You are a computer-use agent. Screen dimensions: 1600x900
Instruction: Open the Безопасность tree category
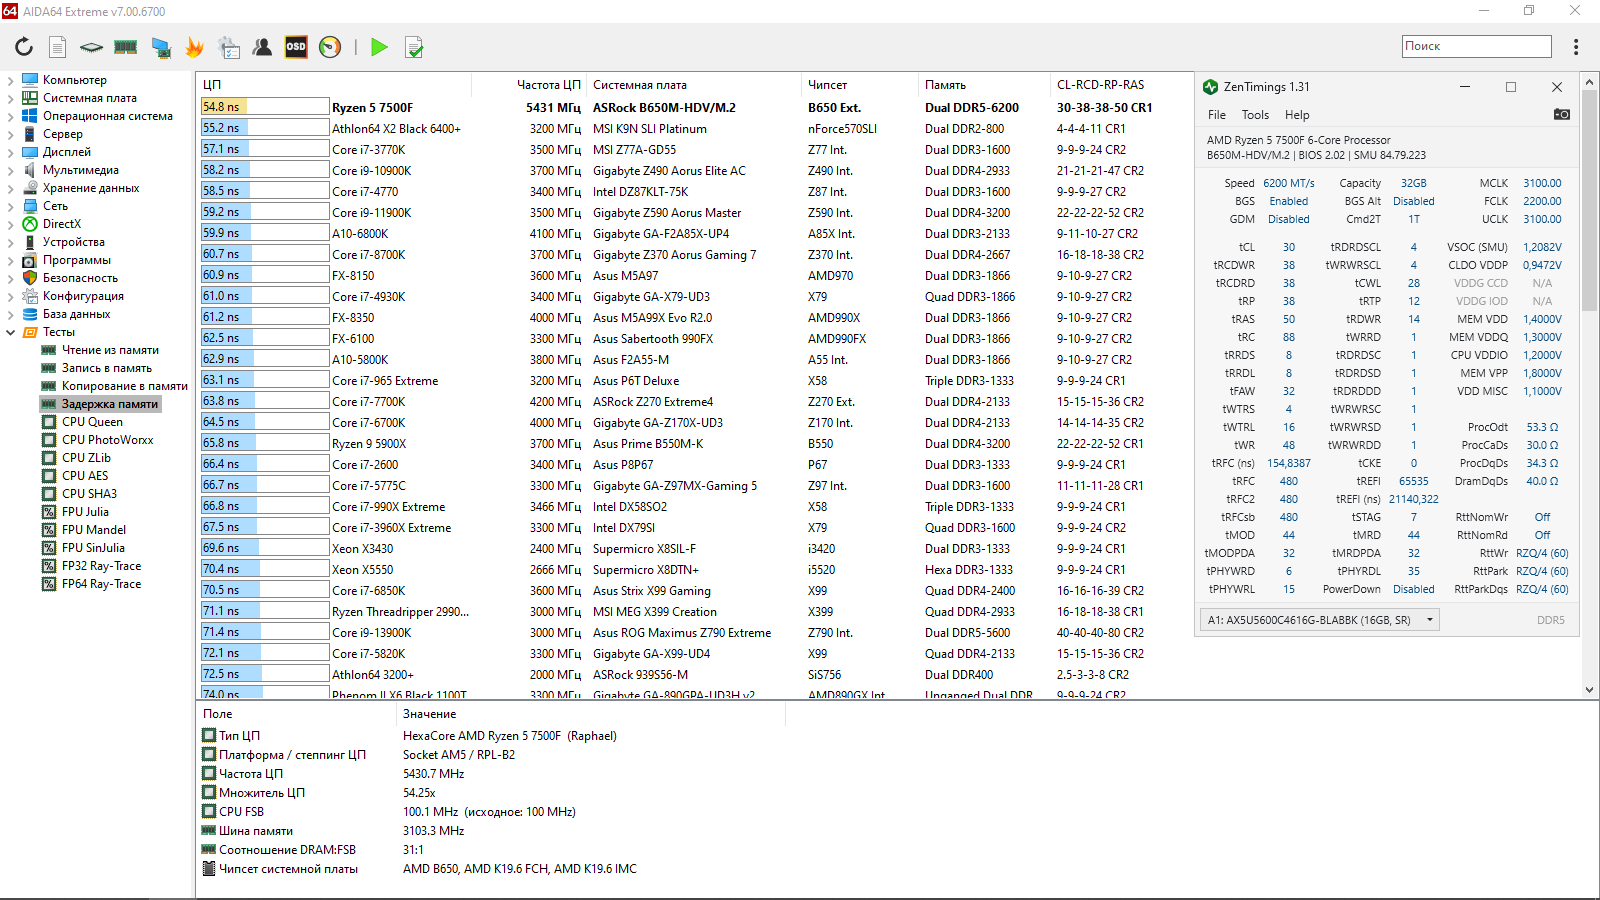tap(80, 278)
